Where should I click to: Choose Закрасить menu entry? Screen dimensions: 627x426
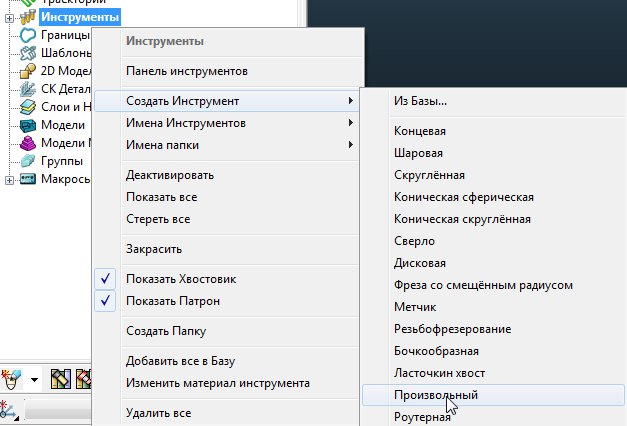click(226, 249)
